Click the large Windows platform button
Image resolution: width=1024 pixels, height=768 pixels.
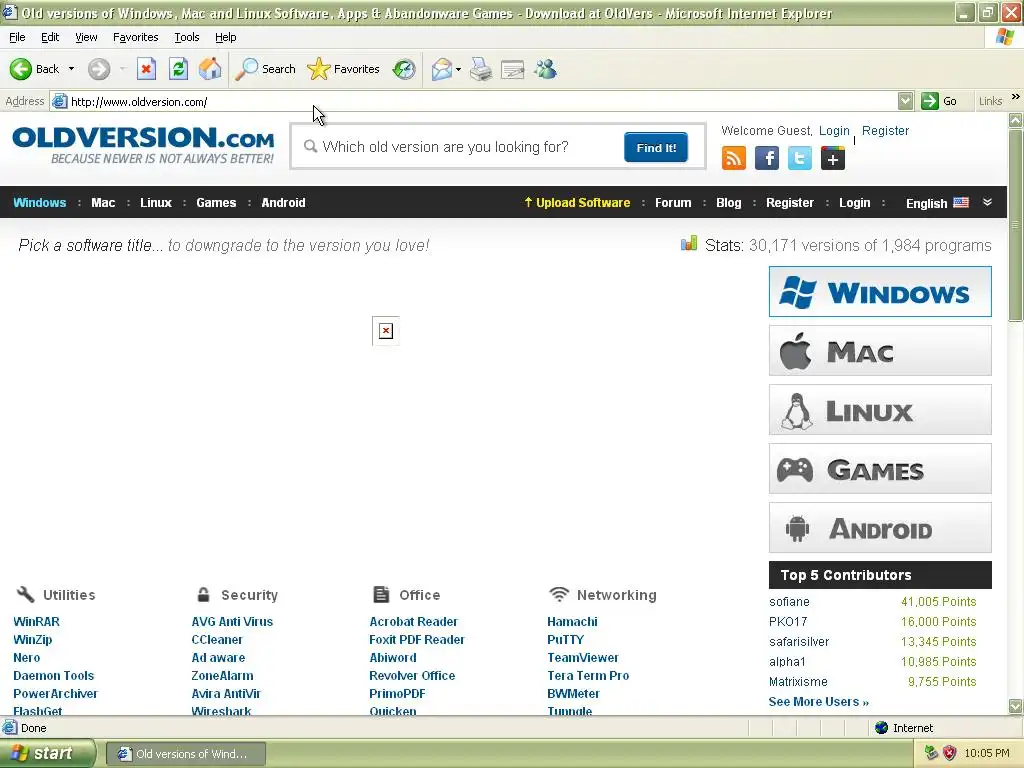point(880,291)
